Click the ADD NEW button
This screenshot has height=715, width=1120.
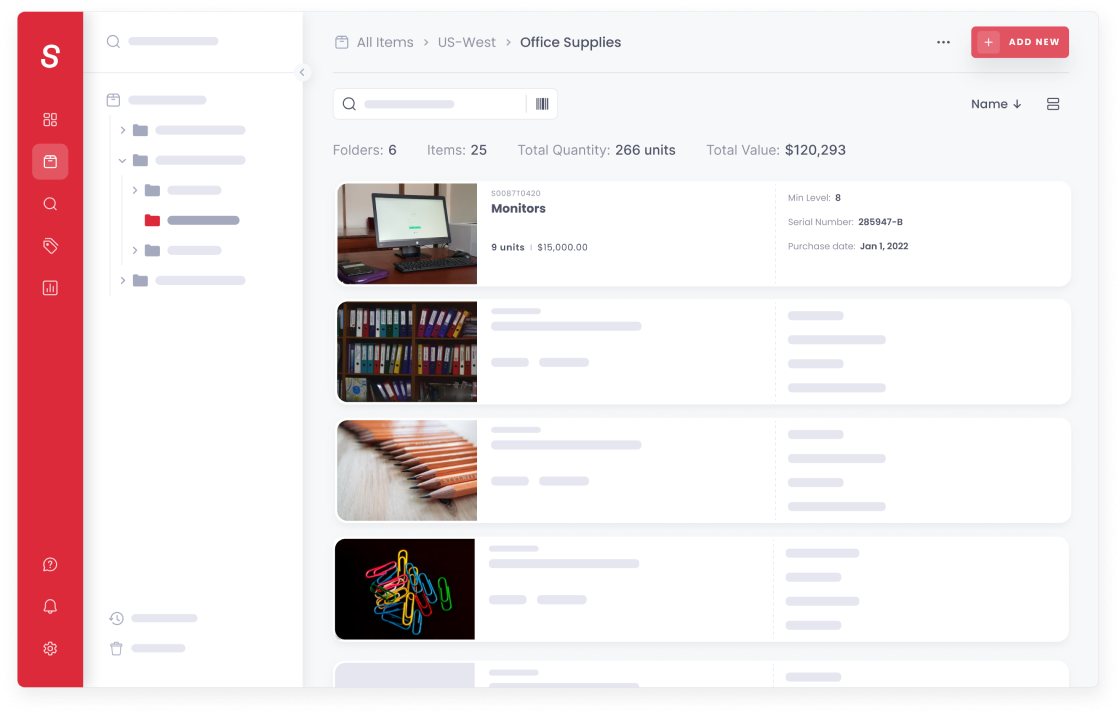pos(1020,42)
